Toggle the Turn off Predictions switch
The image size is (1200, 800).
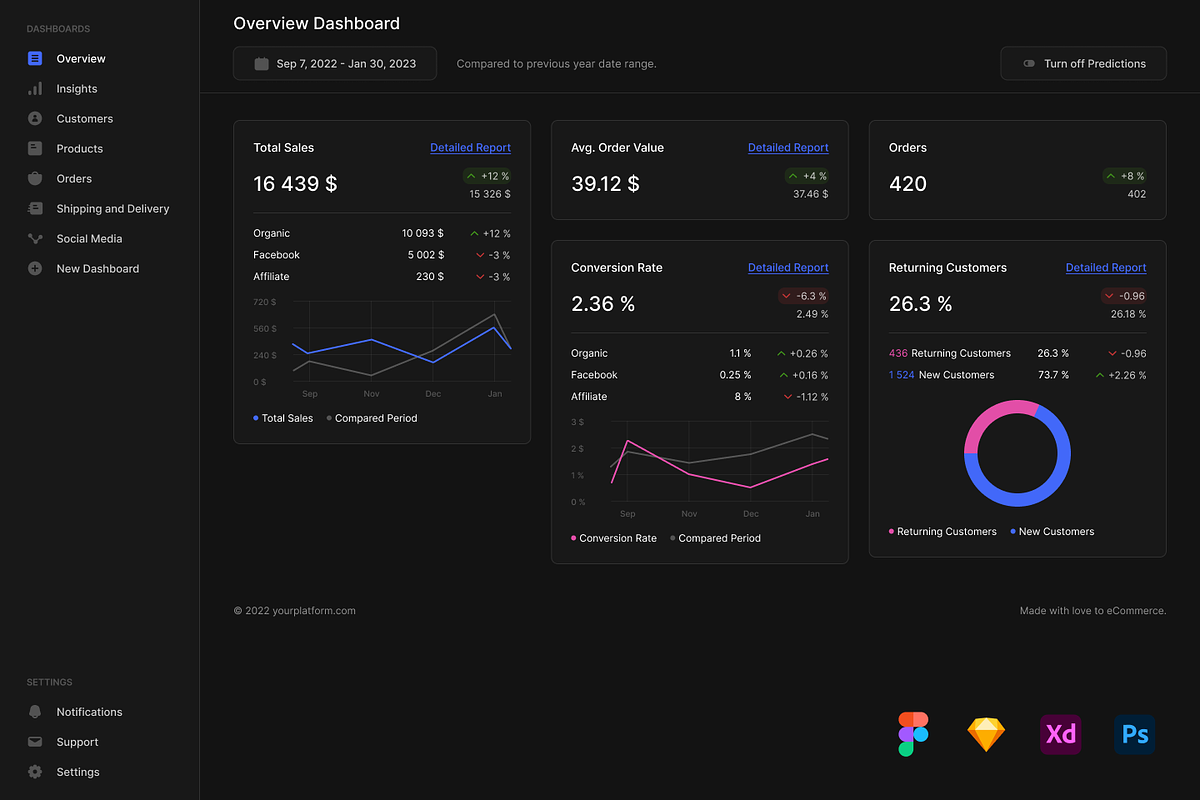click(1029, 63)
